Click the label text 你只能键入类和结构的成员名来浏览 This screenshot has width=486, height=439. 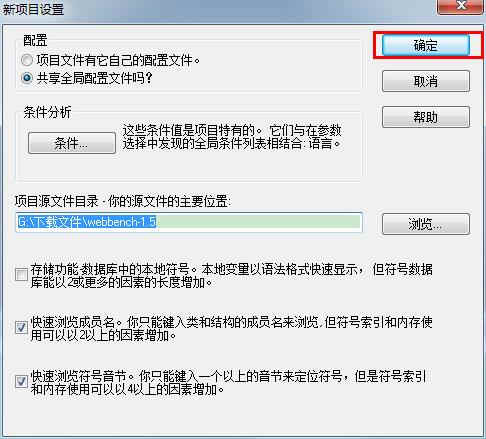point(223,322)
